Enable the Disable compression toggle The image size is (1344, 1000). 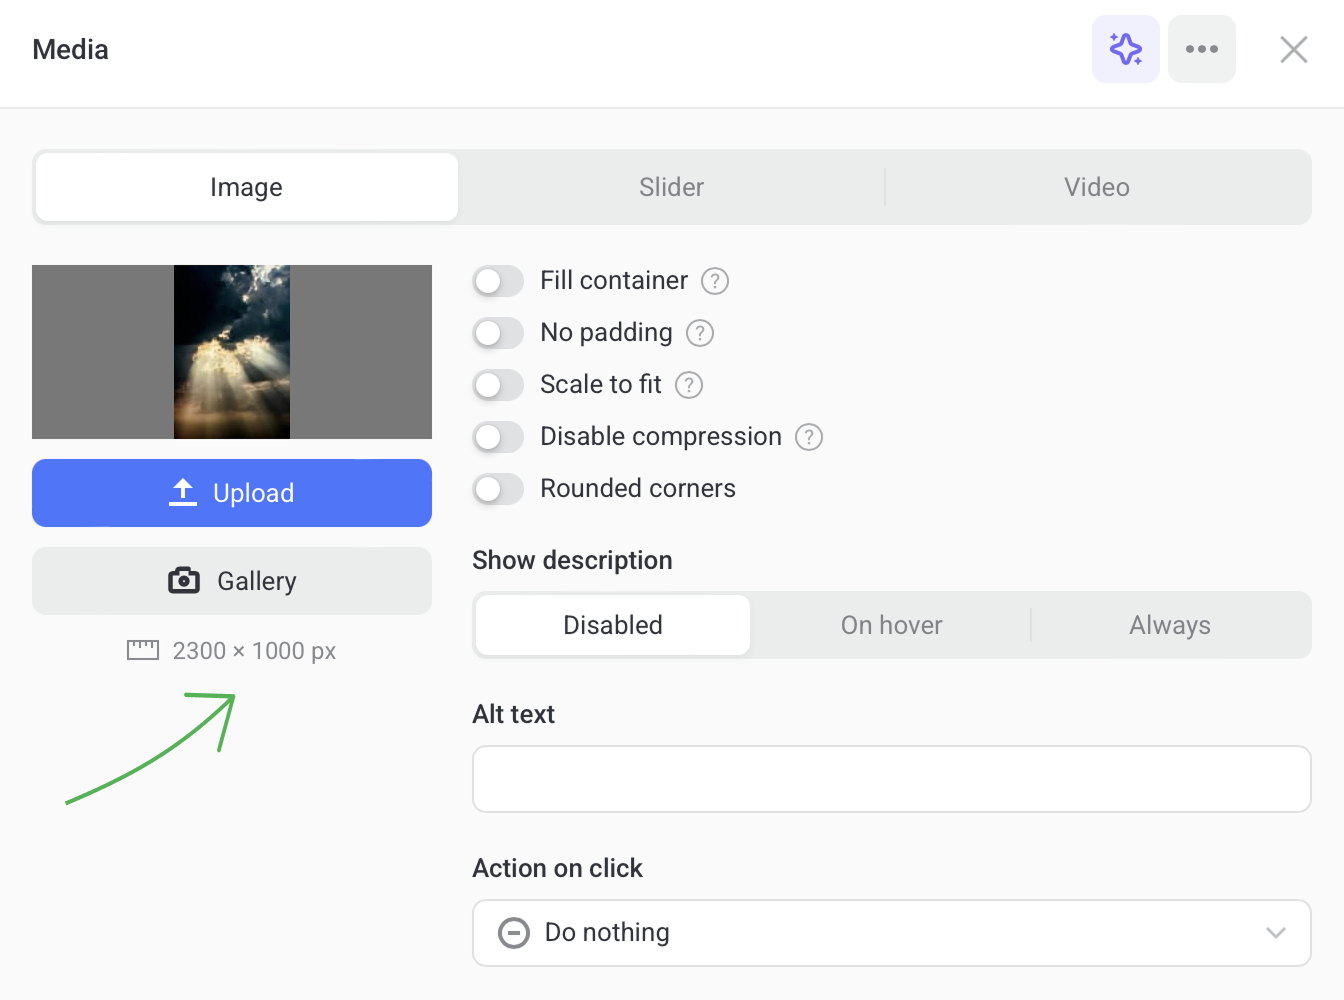click(498, 437)
